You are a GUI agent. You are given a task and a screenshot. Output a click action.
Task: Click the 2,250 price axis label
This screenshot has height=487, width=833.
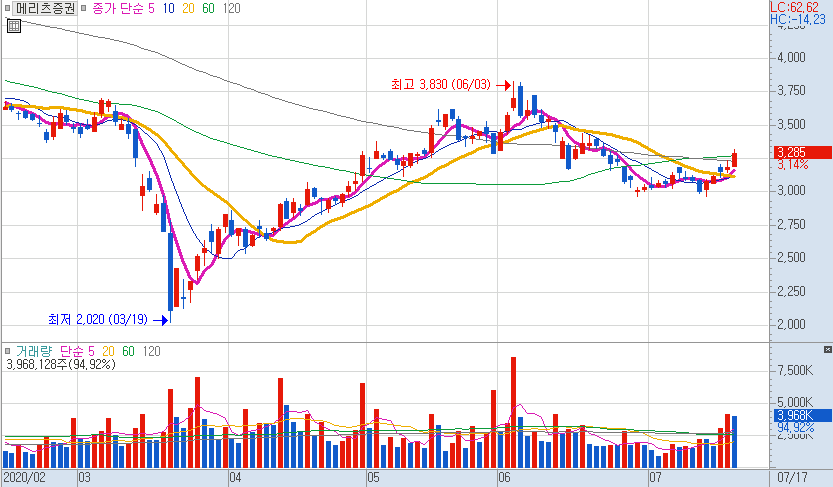(x=791, y=291)
